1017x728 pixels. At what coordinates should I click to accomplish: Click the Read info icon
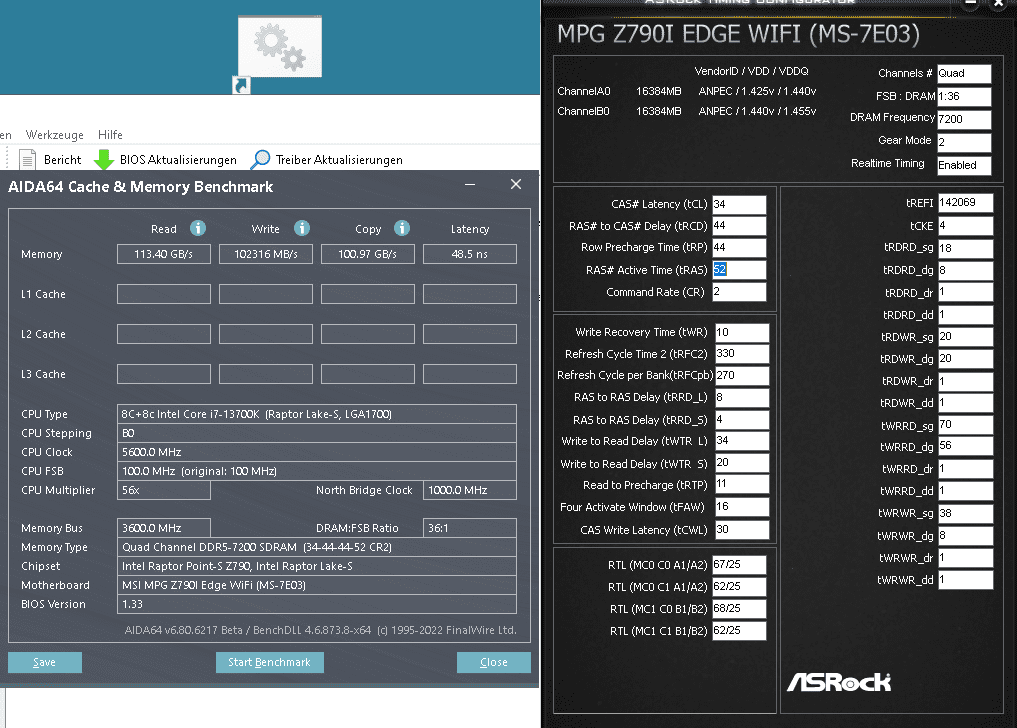(198, 228)
